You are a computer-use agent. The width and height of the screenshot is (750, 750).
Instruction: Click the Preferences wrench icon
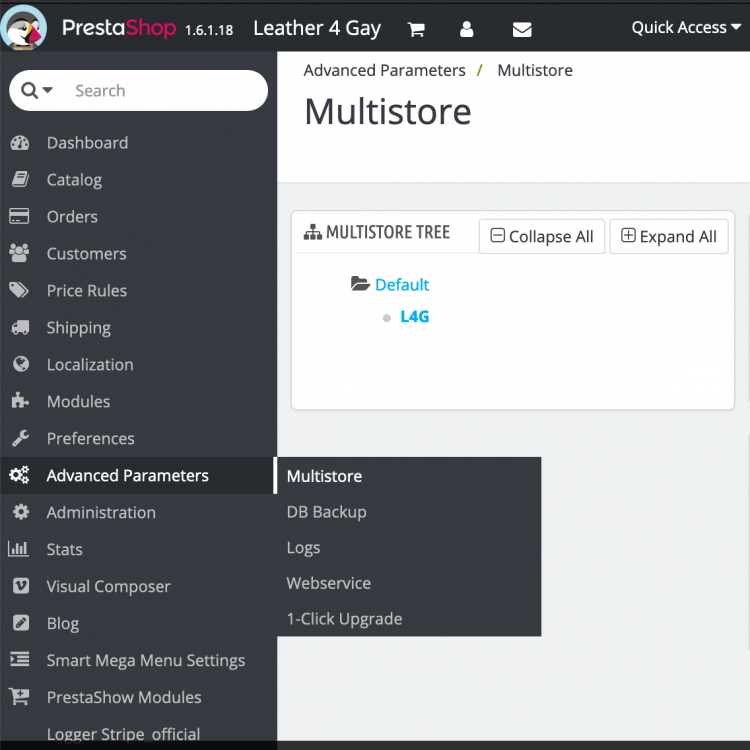tap(20, 438)
